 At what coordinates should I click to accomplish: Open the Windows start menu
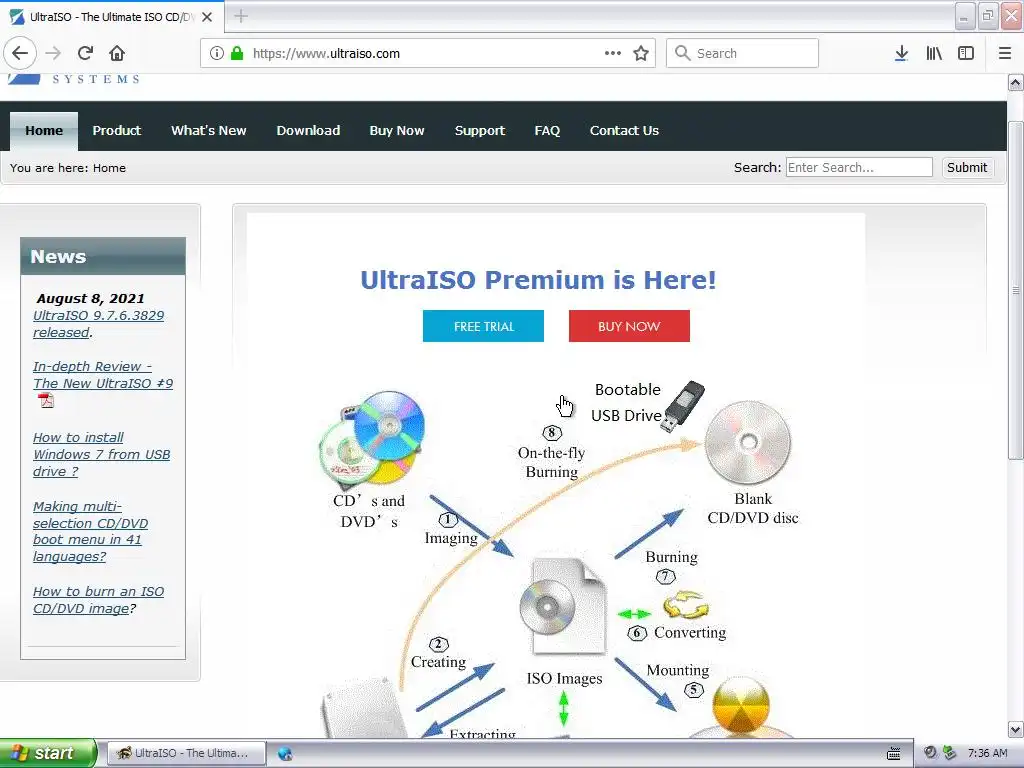click(x=48, y=753)
